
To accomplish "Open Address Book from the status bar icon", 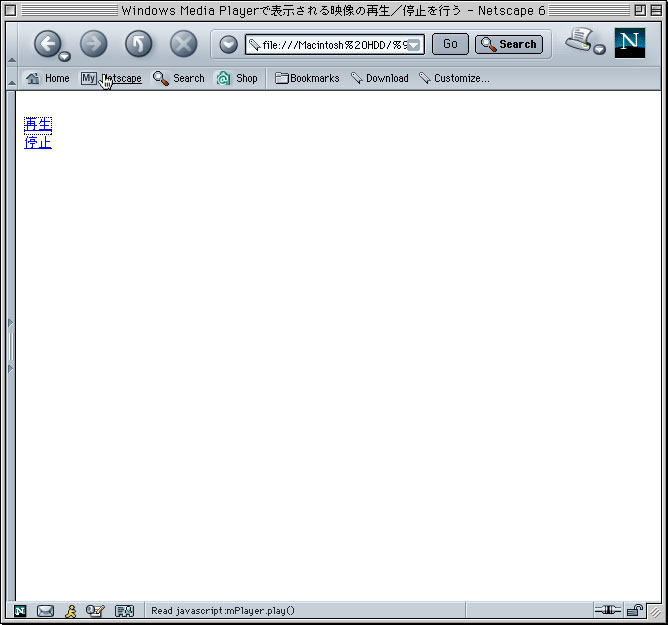I will [124, 611].
